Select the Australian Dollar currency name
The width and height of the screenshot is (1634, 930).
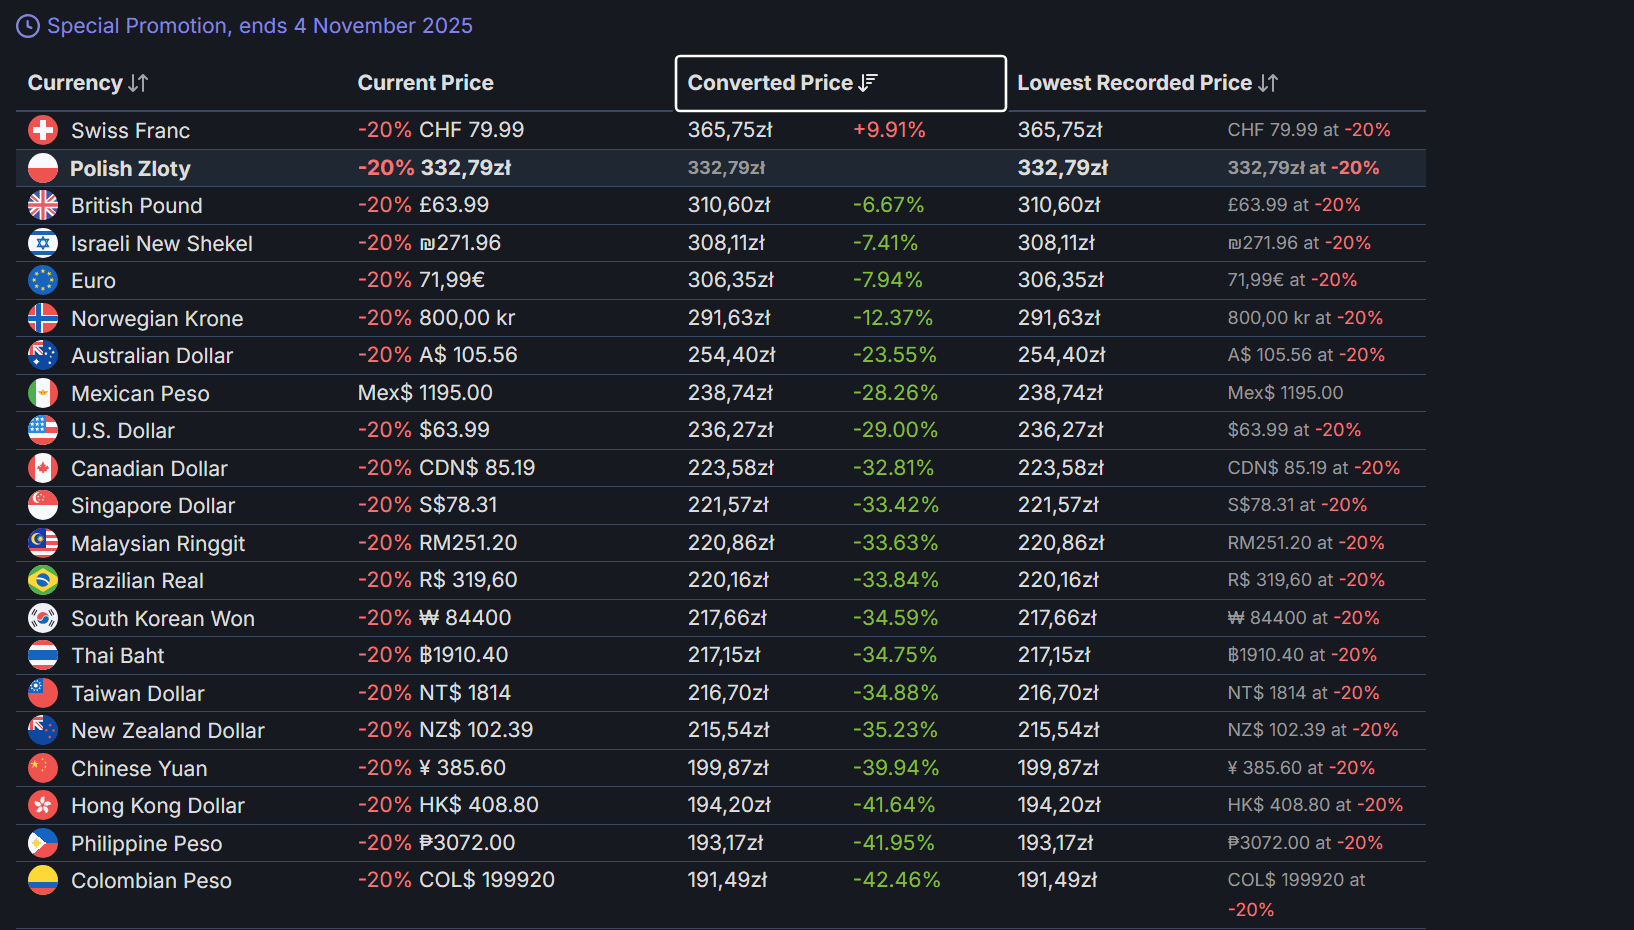click(151, 356)
